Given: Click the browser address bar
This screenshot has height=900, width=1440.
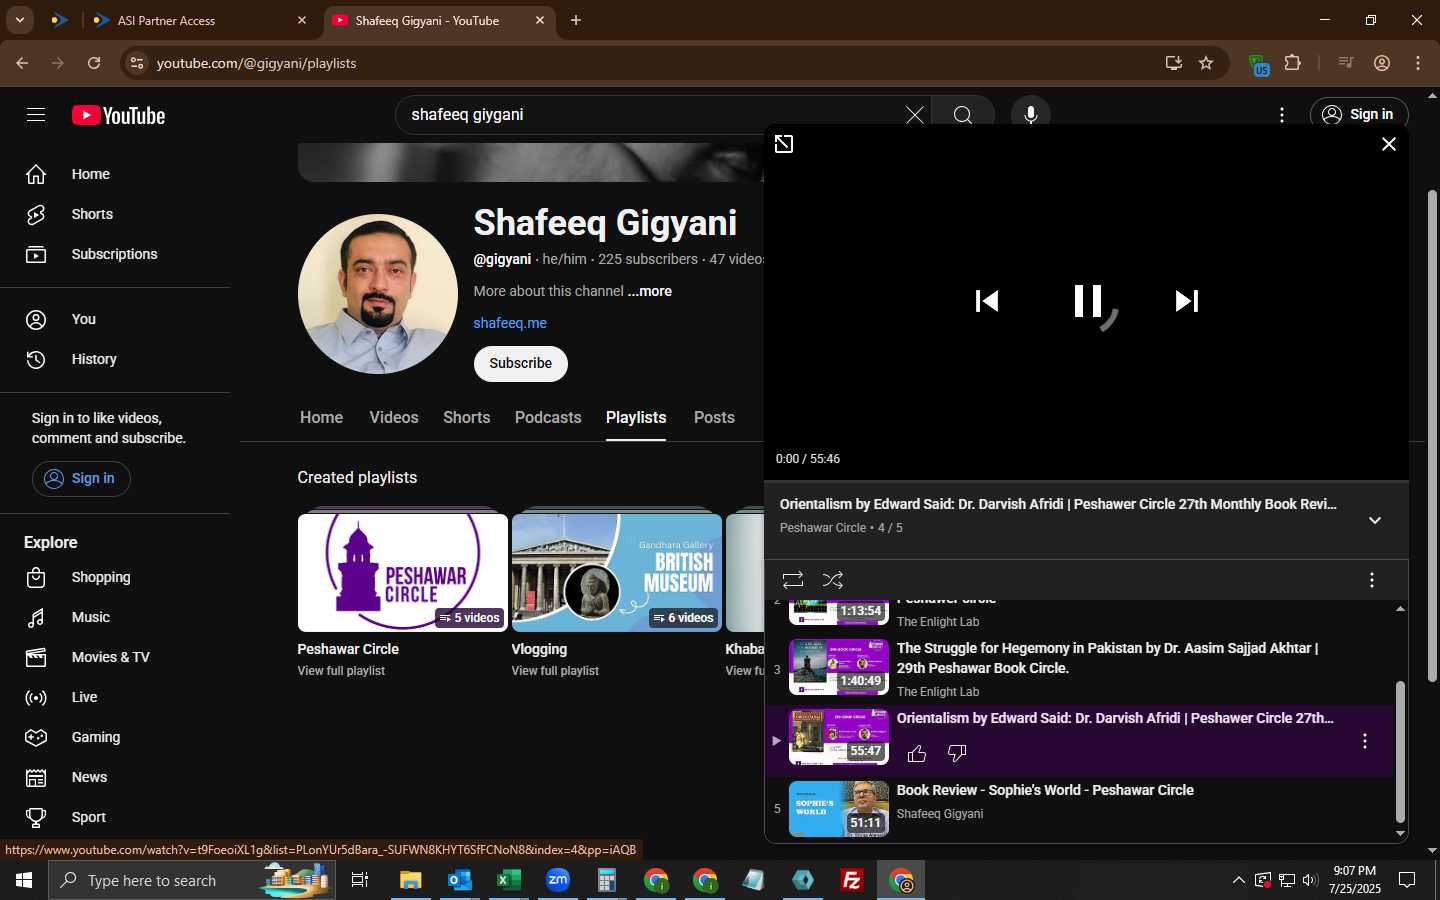Looking at the screenshot, I should pos(650,63).
